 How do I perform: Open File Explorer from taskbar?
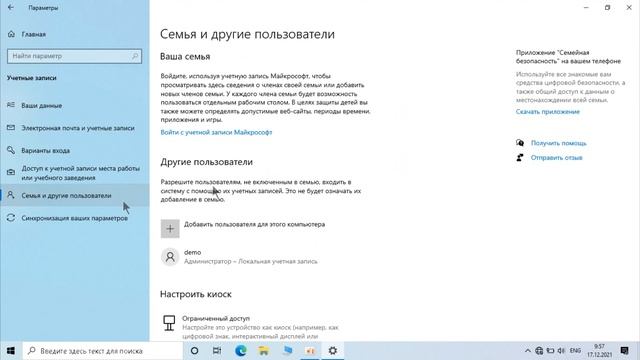point(264,351)
